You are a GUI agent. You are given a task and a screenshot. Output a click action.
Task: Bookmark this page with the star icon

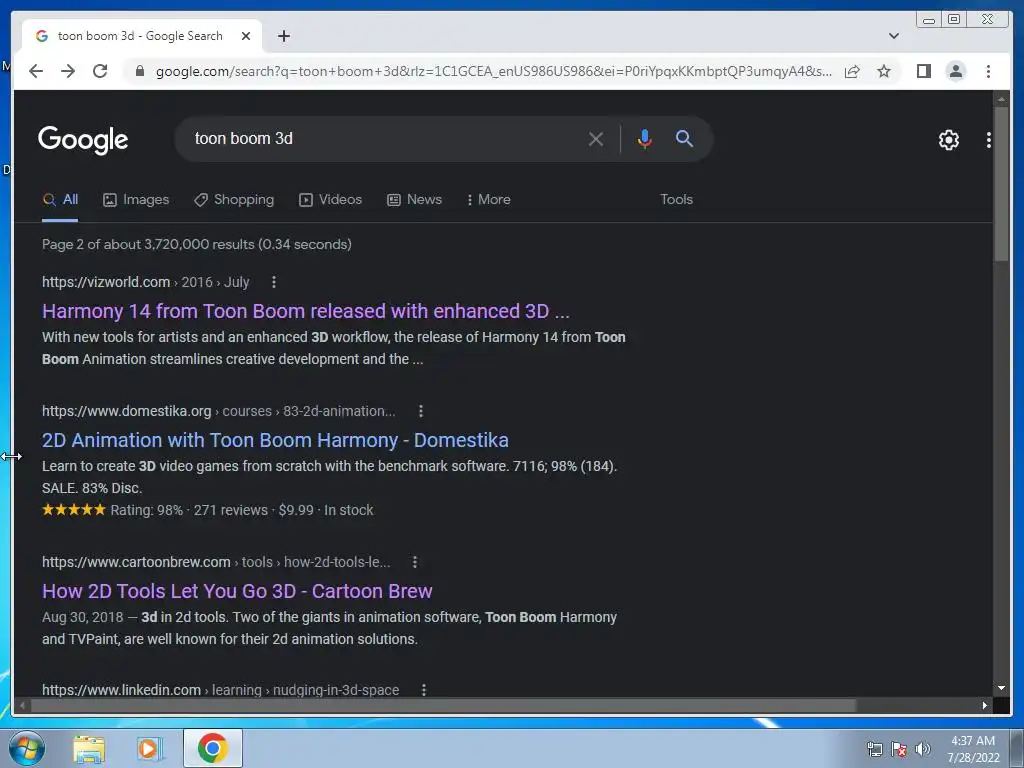(884, 71)
